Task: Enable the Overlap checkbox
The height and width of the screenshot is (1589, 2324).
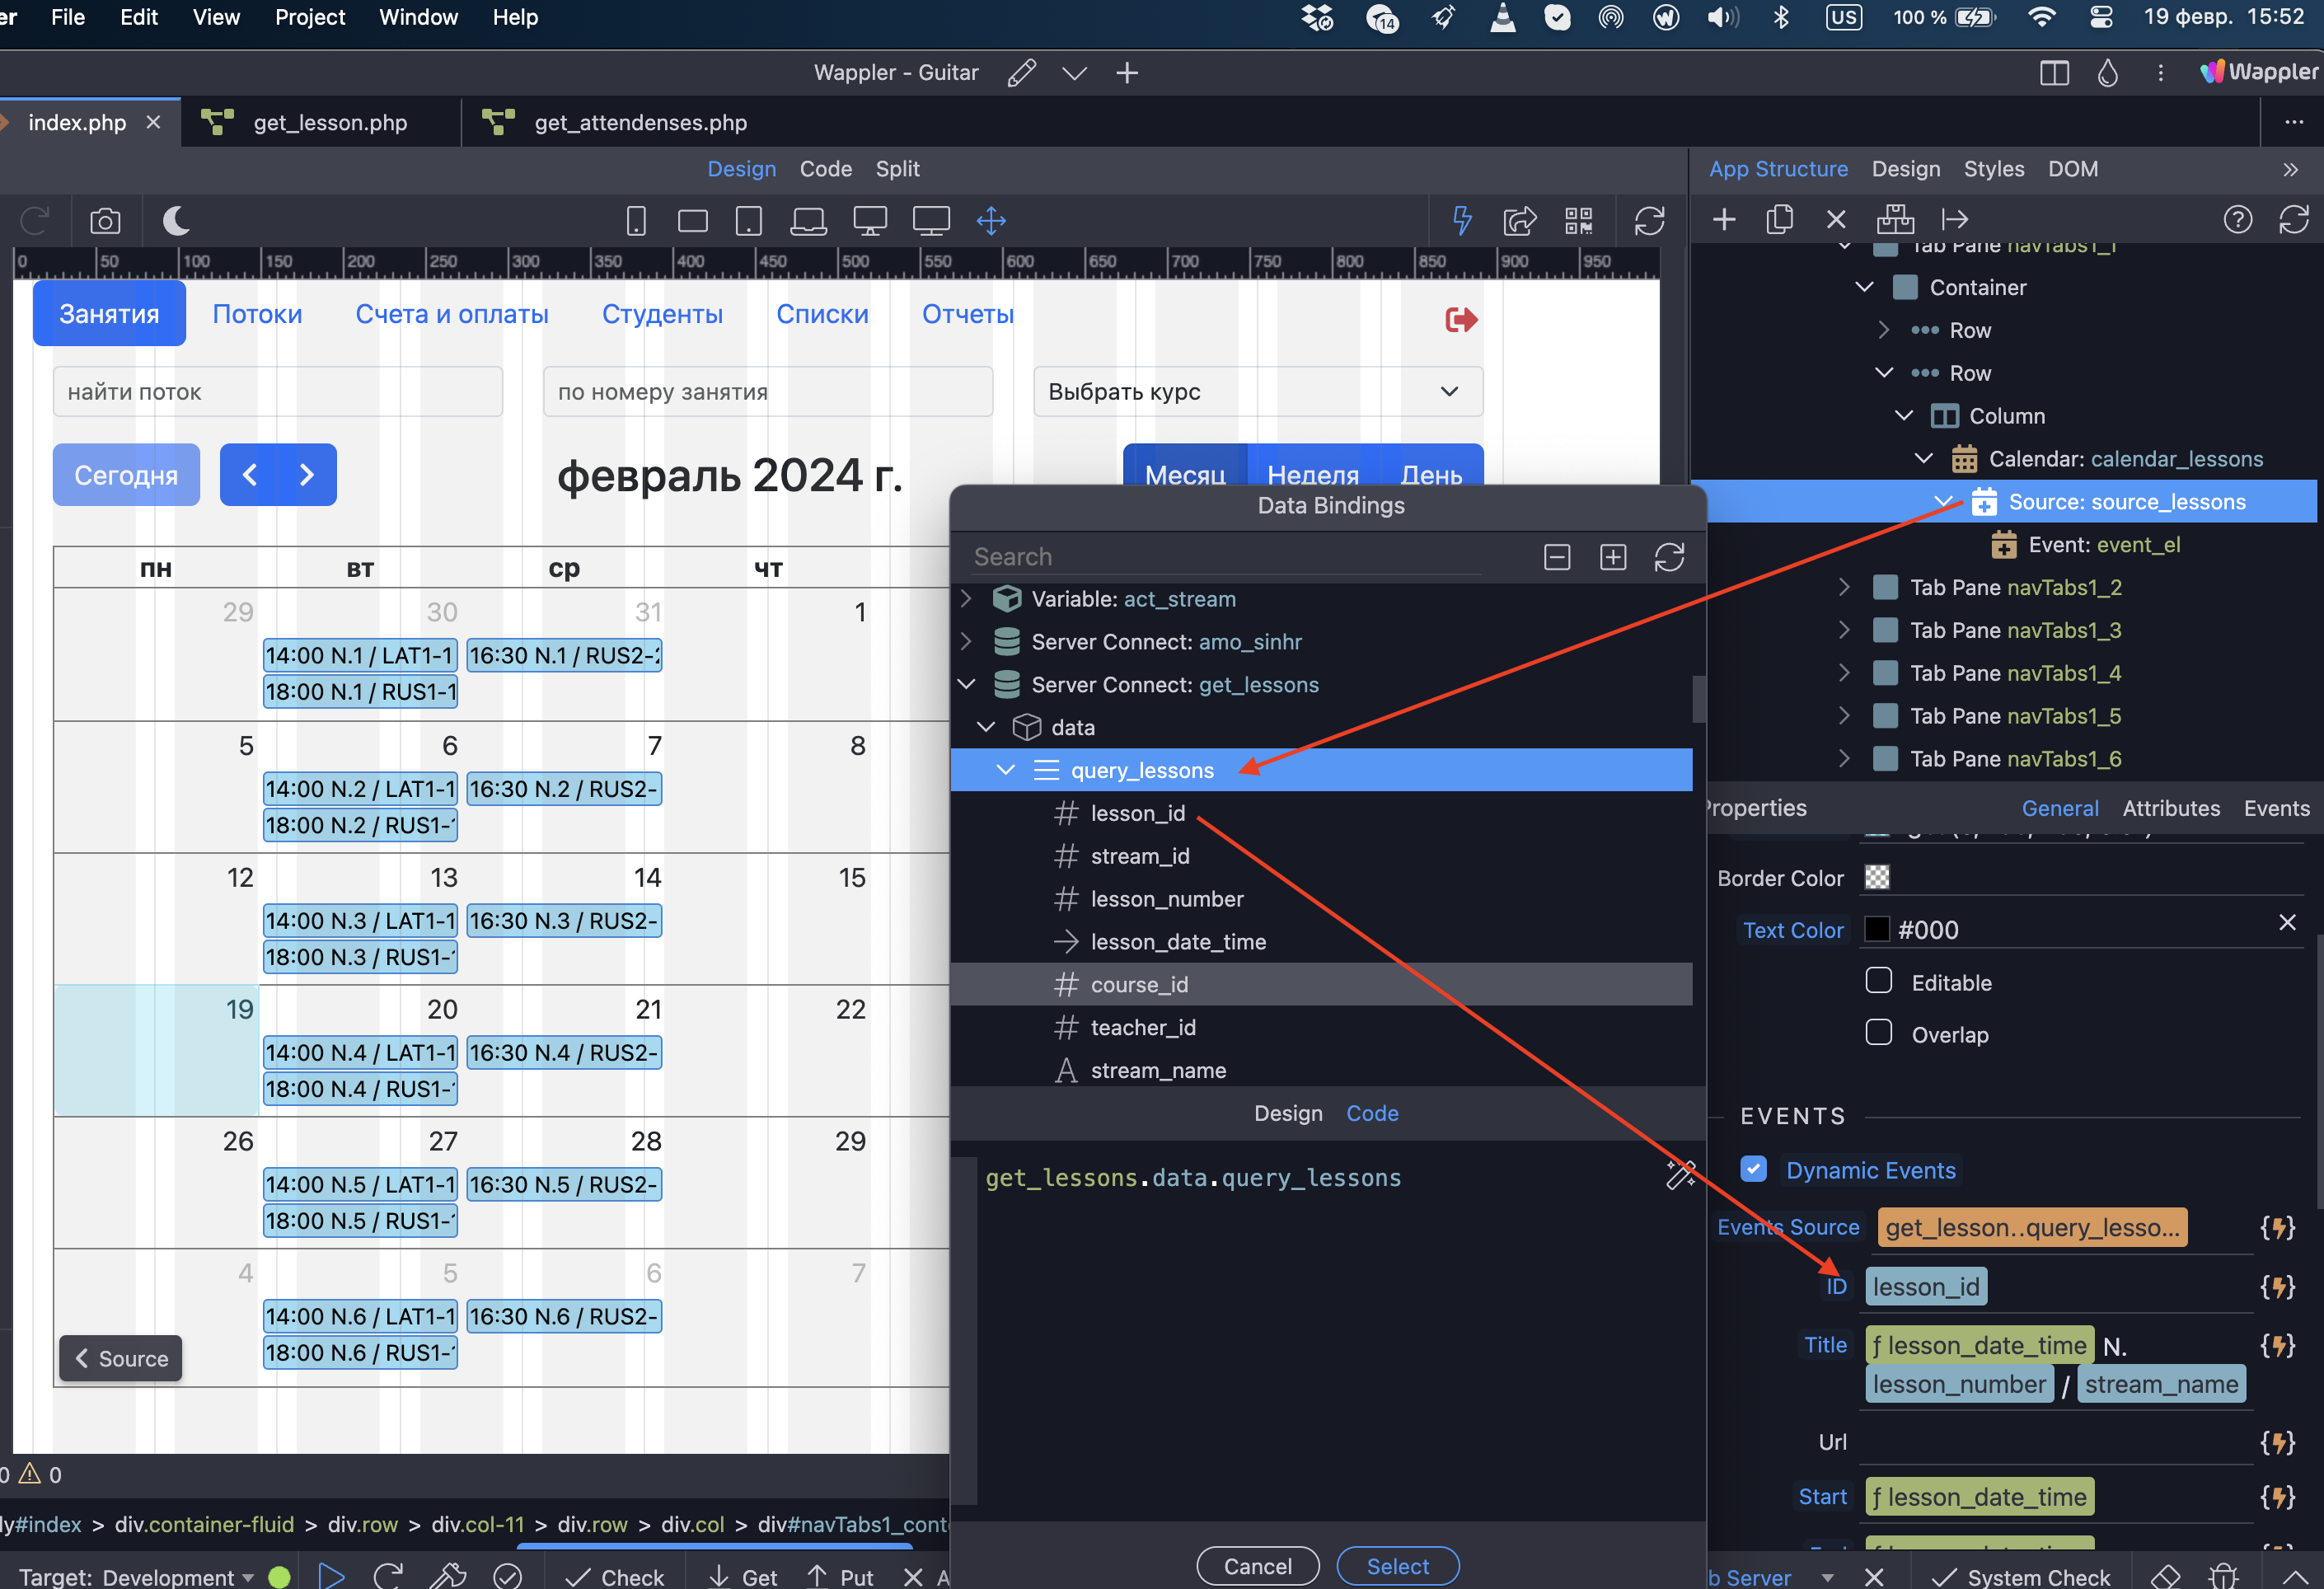Action: pos(1879,1033)
